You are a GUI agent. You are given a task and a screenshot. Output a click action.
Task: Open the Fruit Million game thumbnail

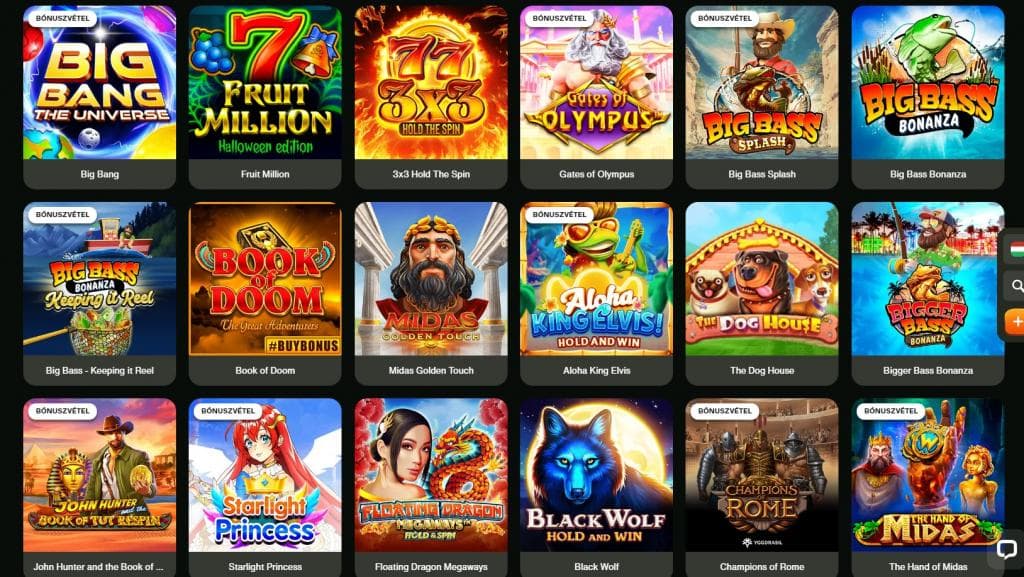(x=265, y=82)
